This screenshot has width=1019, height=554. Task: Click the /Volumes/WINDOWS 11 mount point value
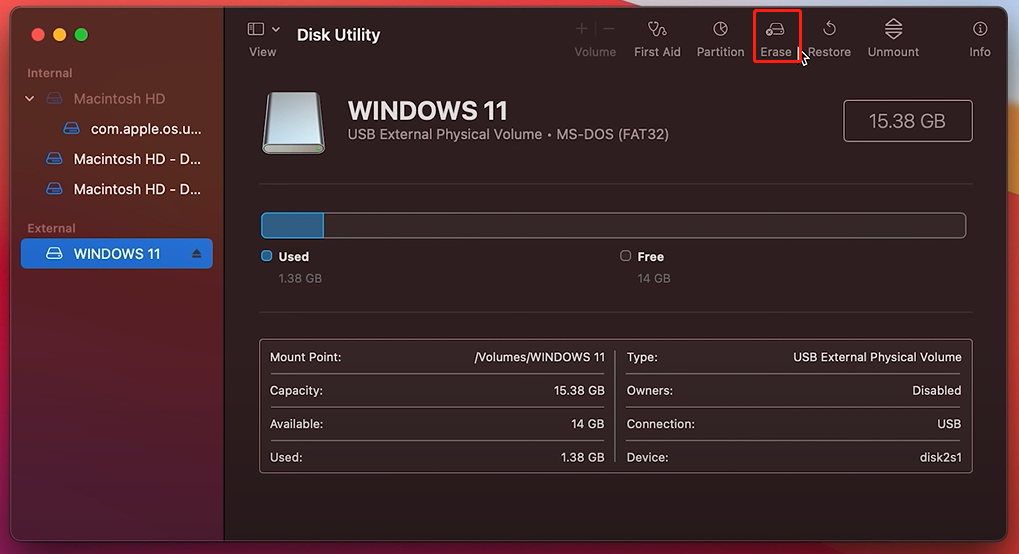pyautogui.click(x=539, y=357)
